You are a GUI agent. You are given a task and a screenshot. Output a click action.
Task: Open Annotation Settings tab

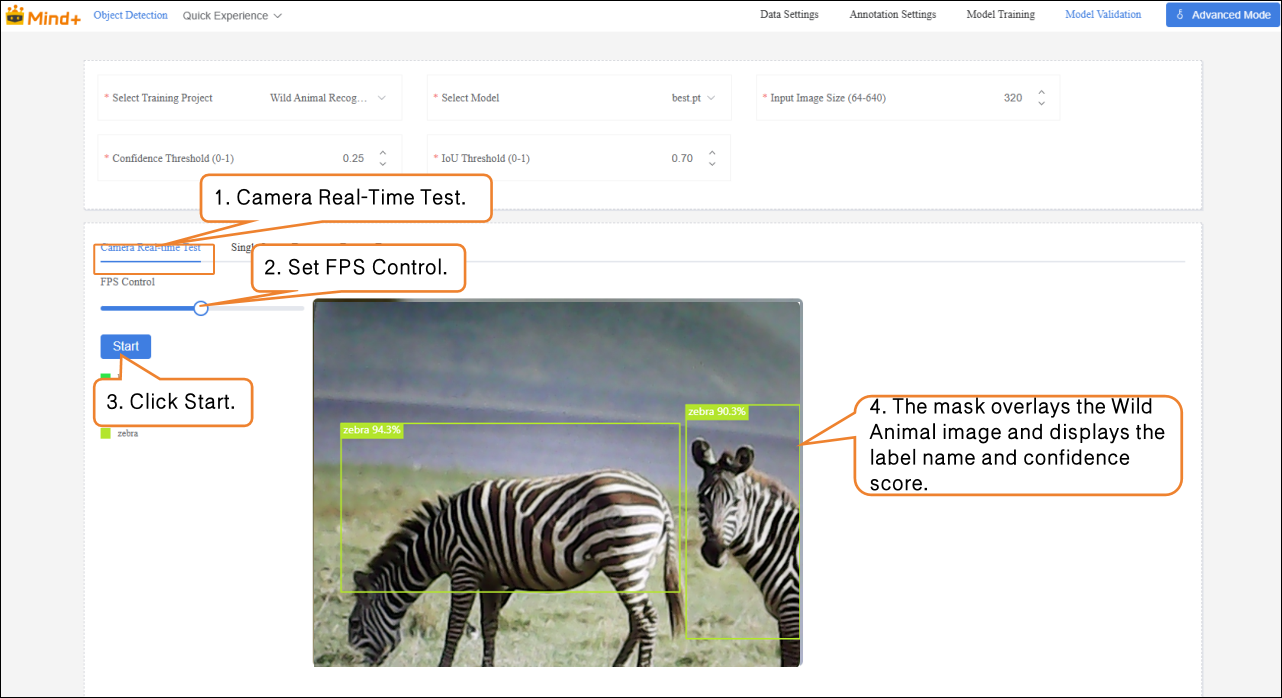pyautogui.click(x=892, y=15)
